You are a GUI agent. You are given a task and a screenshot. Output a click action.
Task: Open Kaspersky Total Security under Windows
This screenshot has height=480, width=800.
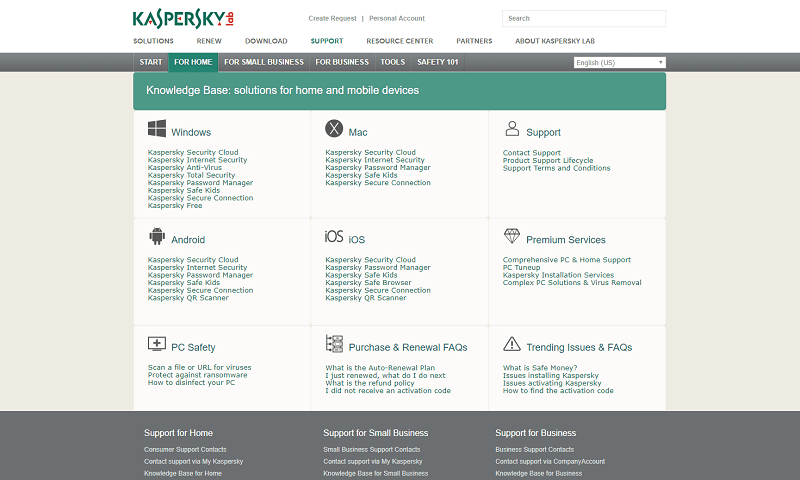[191, 175]
